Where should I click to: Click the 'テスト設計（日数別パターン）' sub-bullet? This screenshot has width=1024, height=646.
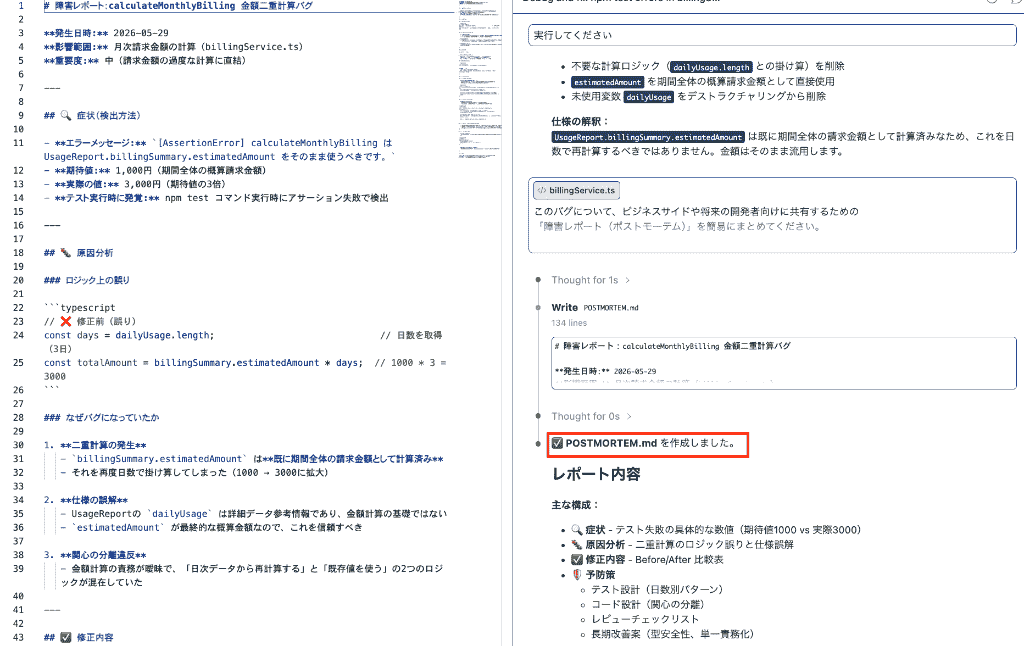pyautogui.click(x=657, y=590)
